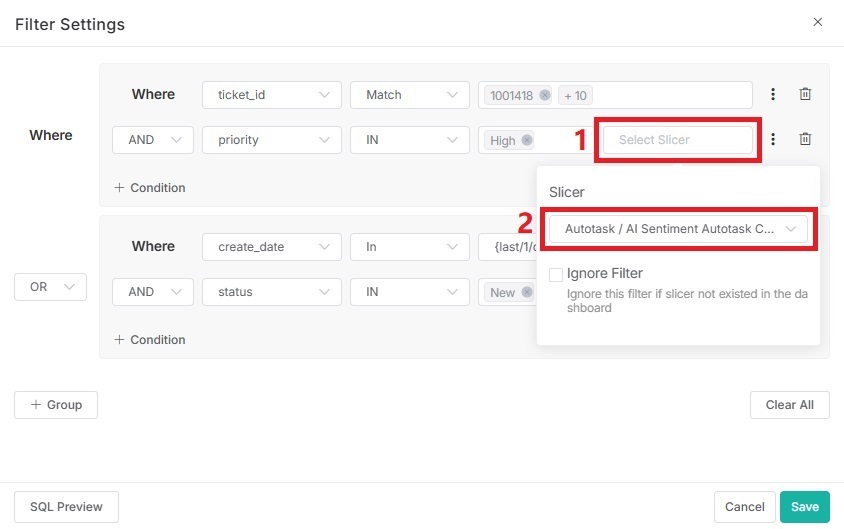Image resolution: width=844 pixels, height=529 pixels.
Task: Open more options for ticket_id row
Action: [x=773, y=94]
